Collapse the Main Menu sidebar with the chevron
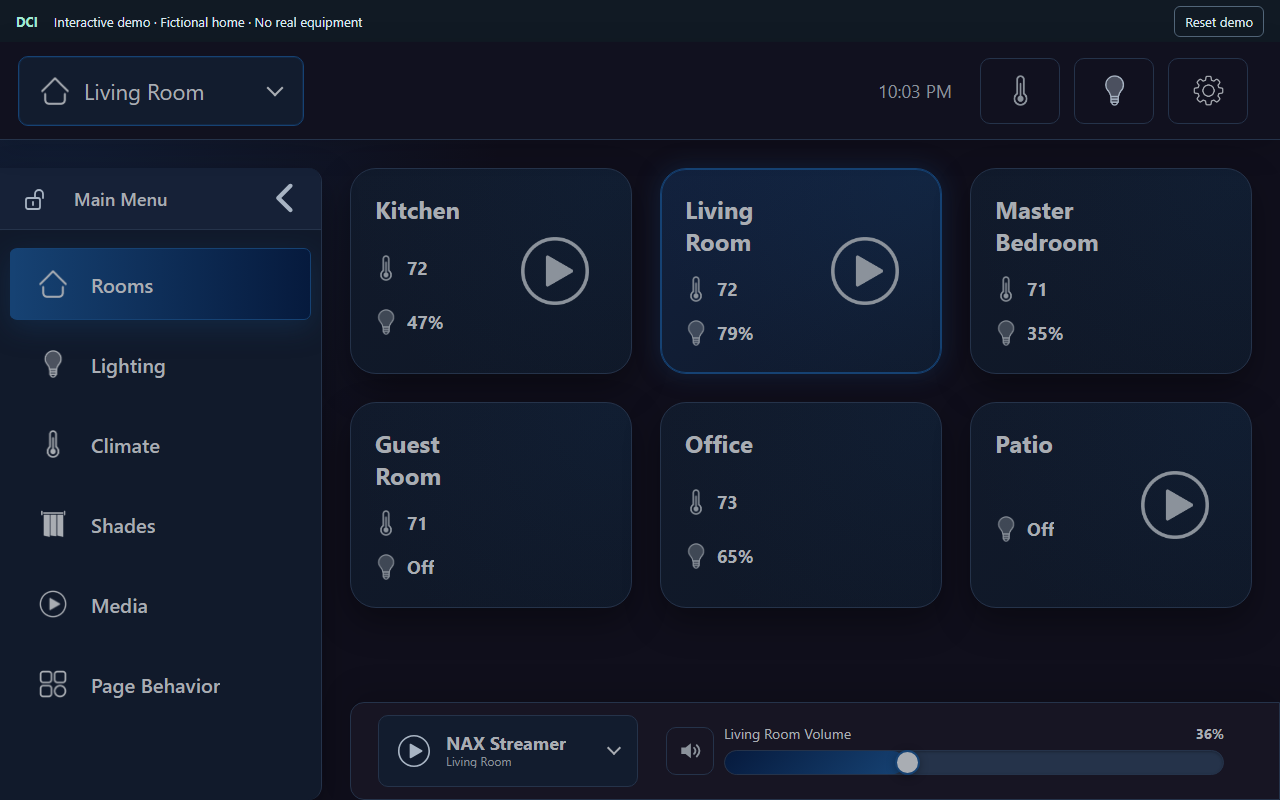 point(285,198)
